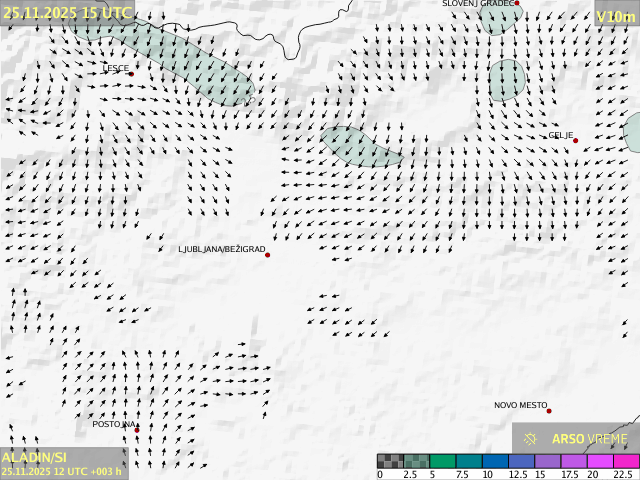Click the ALADIN/SI model label

34,457
